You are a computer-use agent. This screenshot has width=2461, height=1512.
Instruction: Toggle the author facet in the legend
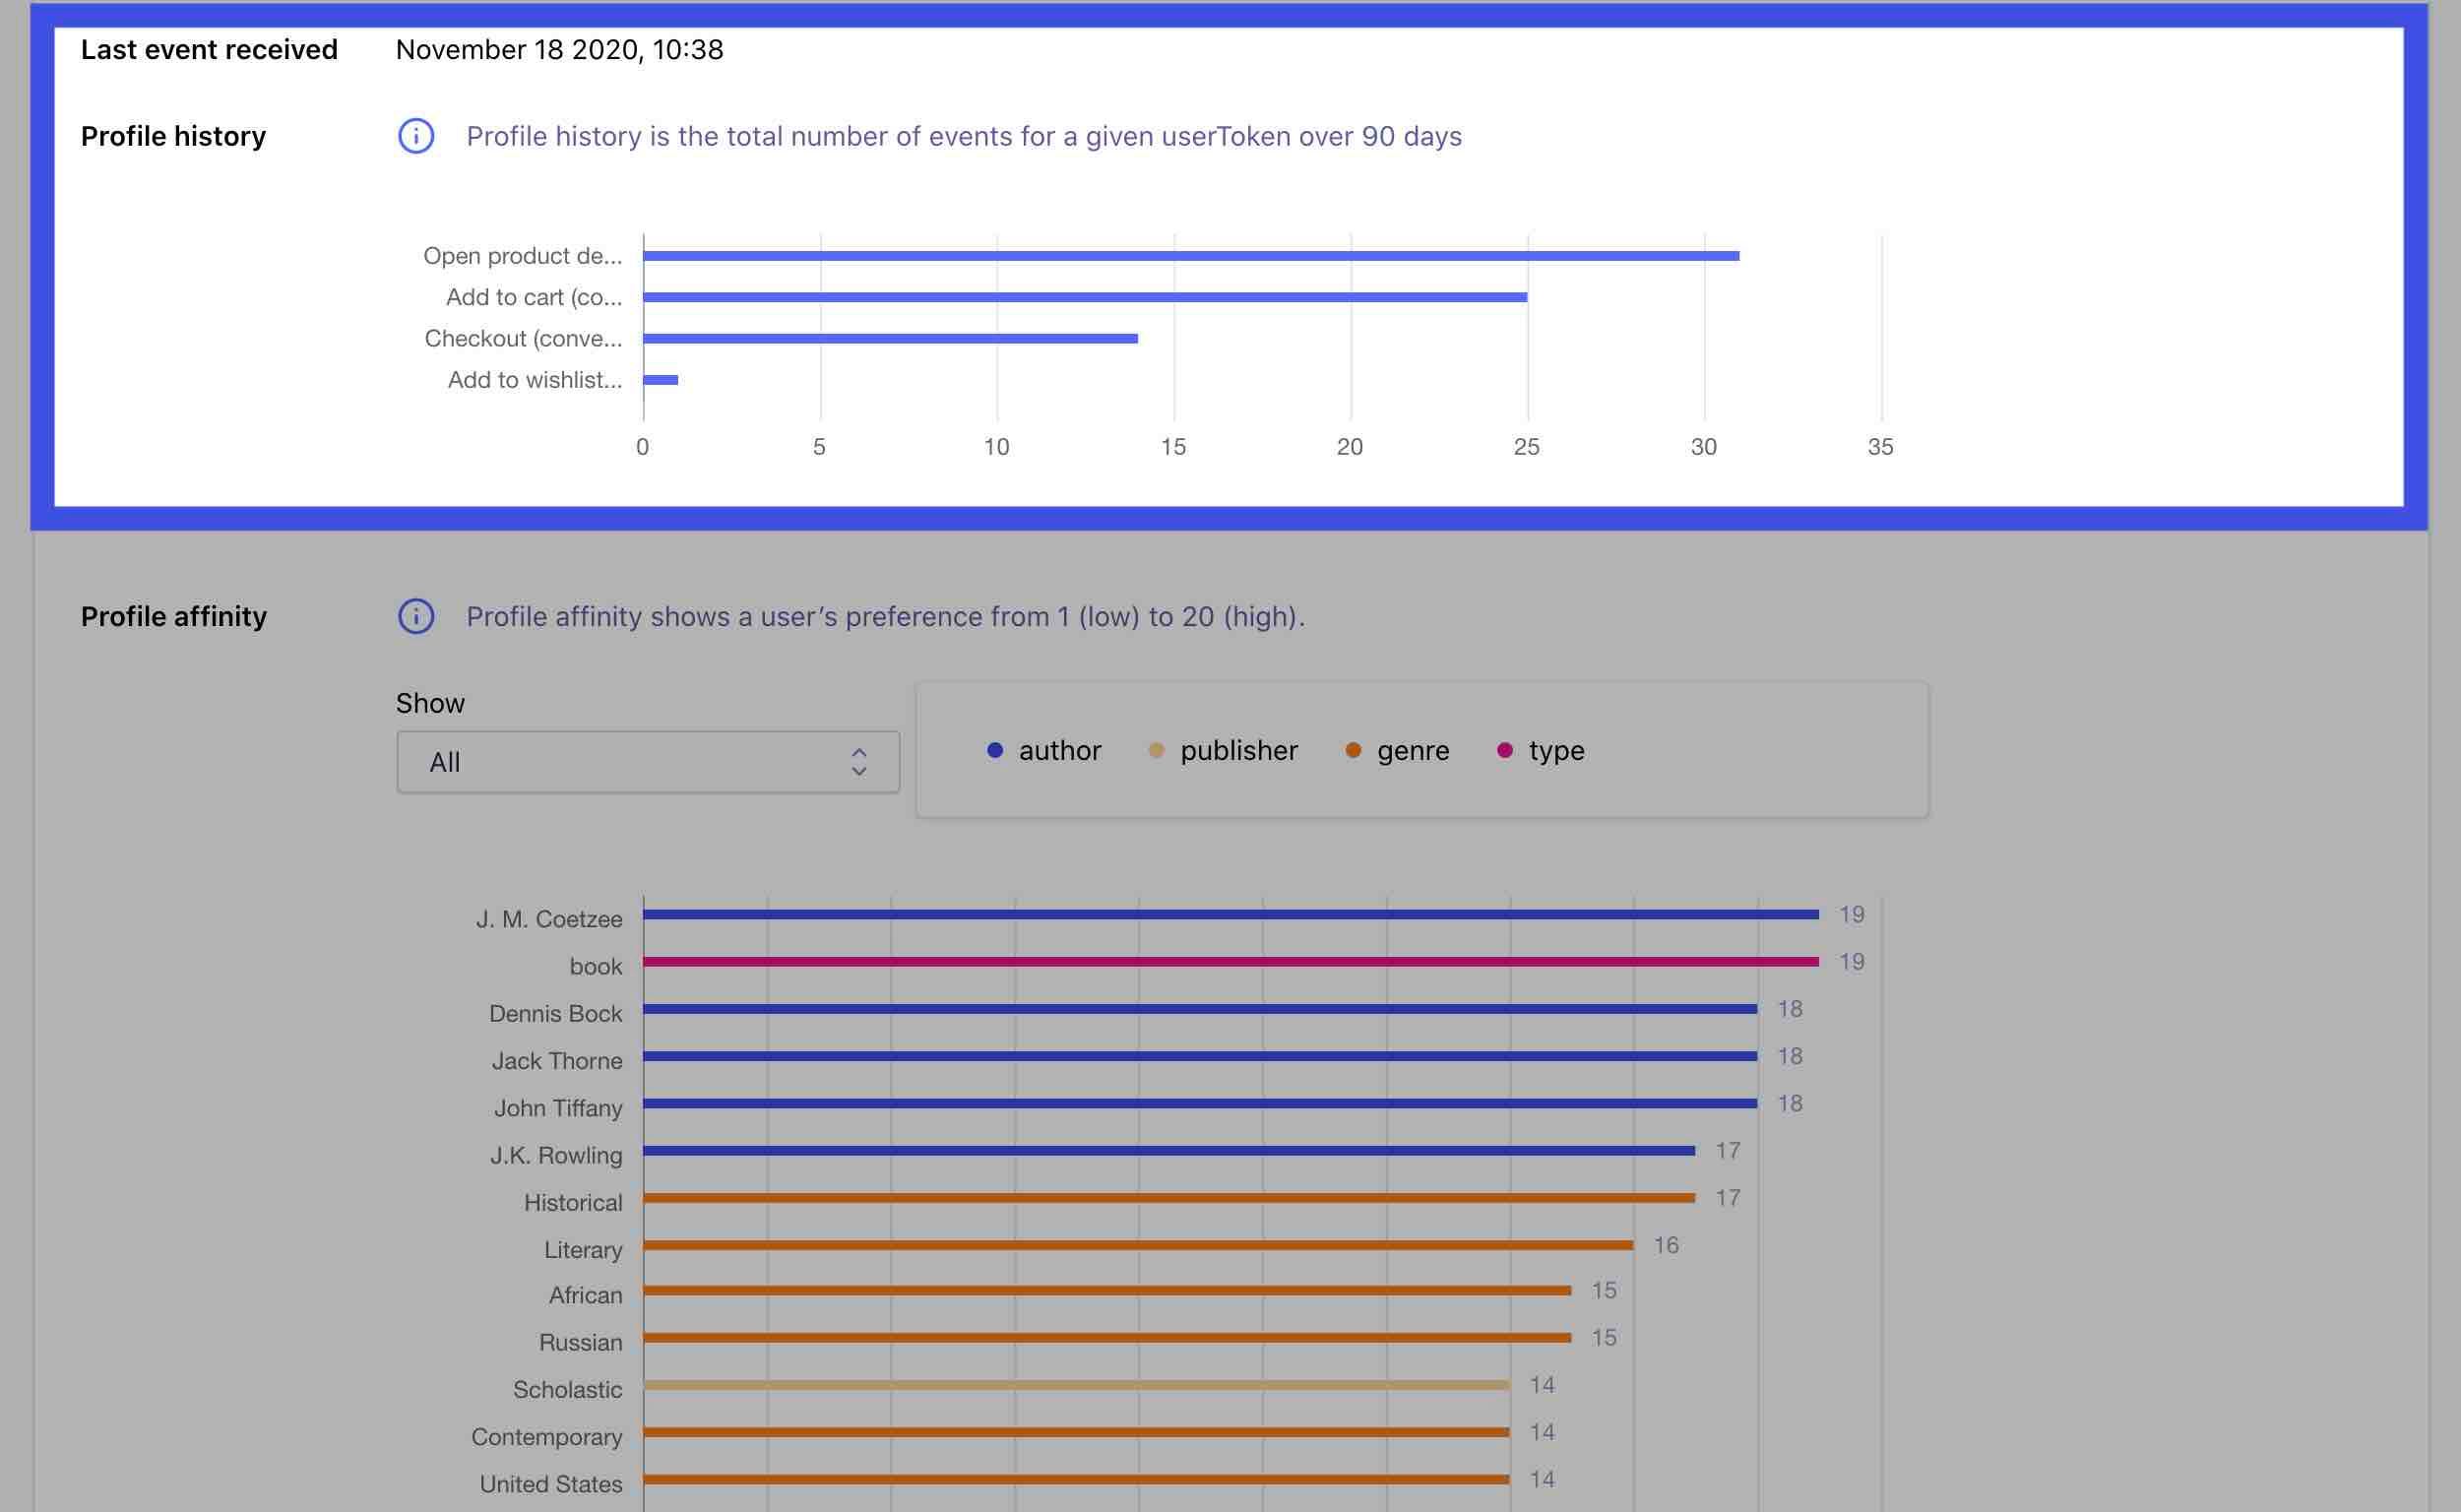pyautogui.click(x=1044, y=750)
